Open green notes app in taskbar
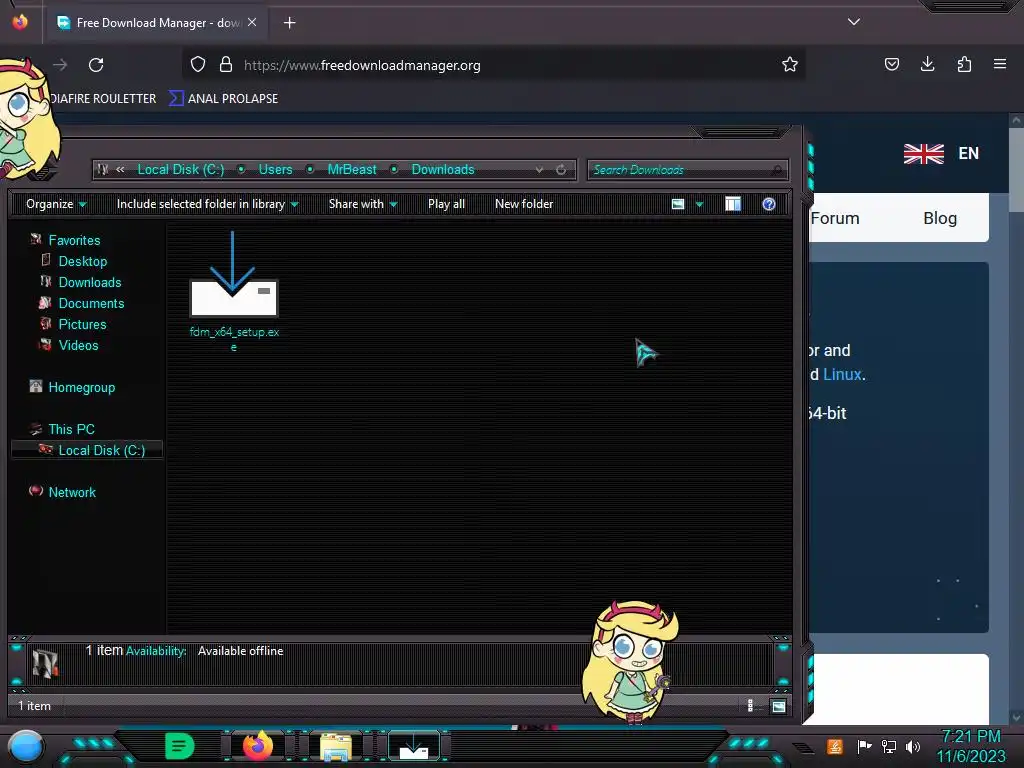The width and height of the screenshot is (1024, 768). 180,746
